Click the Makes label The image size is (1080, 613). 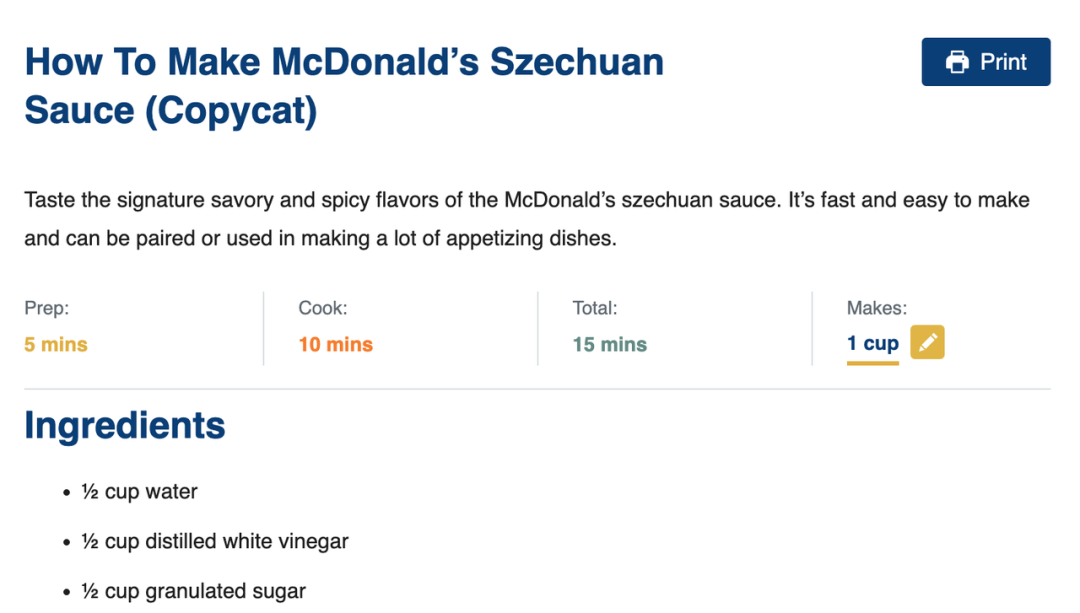[877, 308]
